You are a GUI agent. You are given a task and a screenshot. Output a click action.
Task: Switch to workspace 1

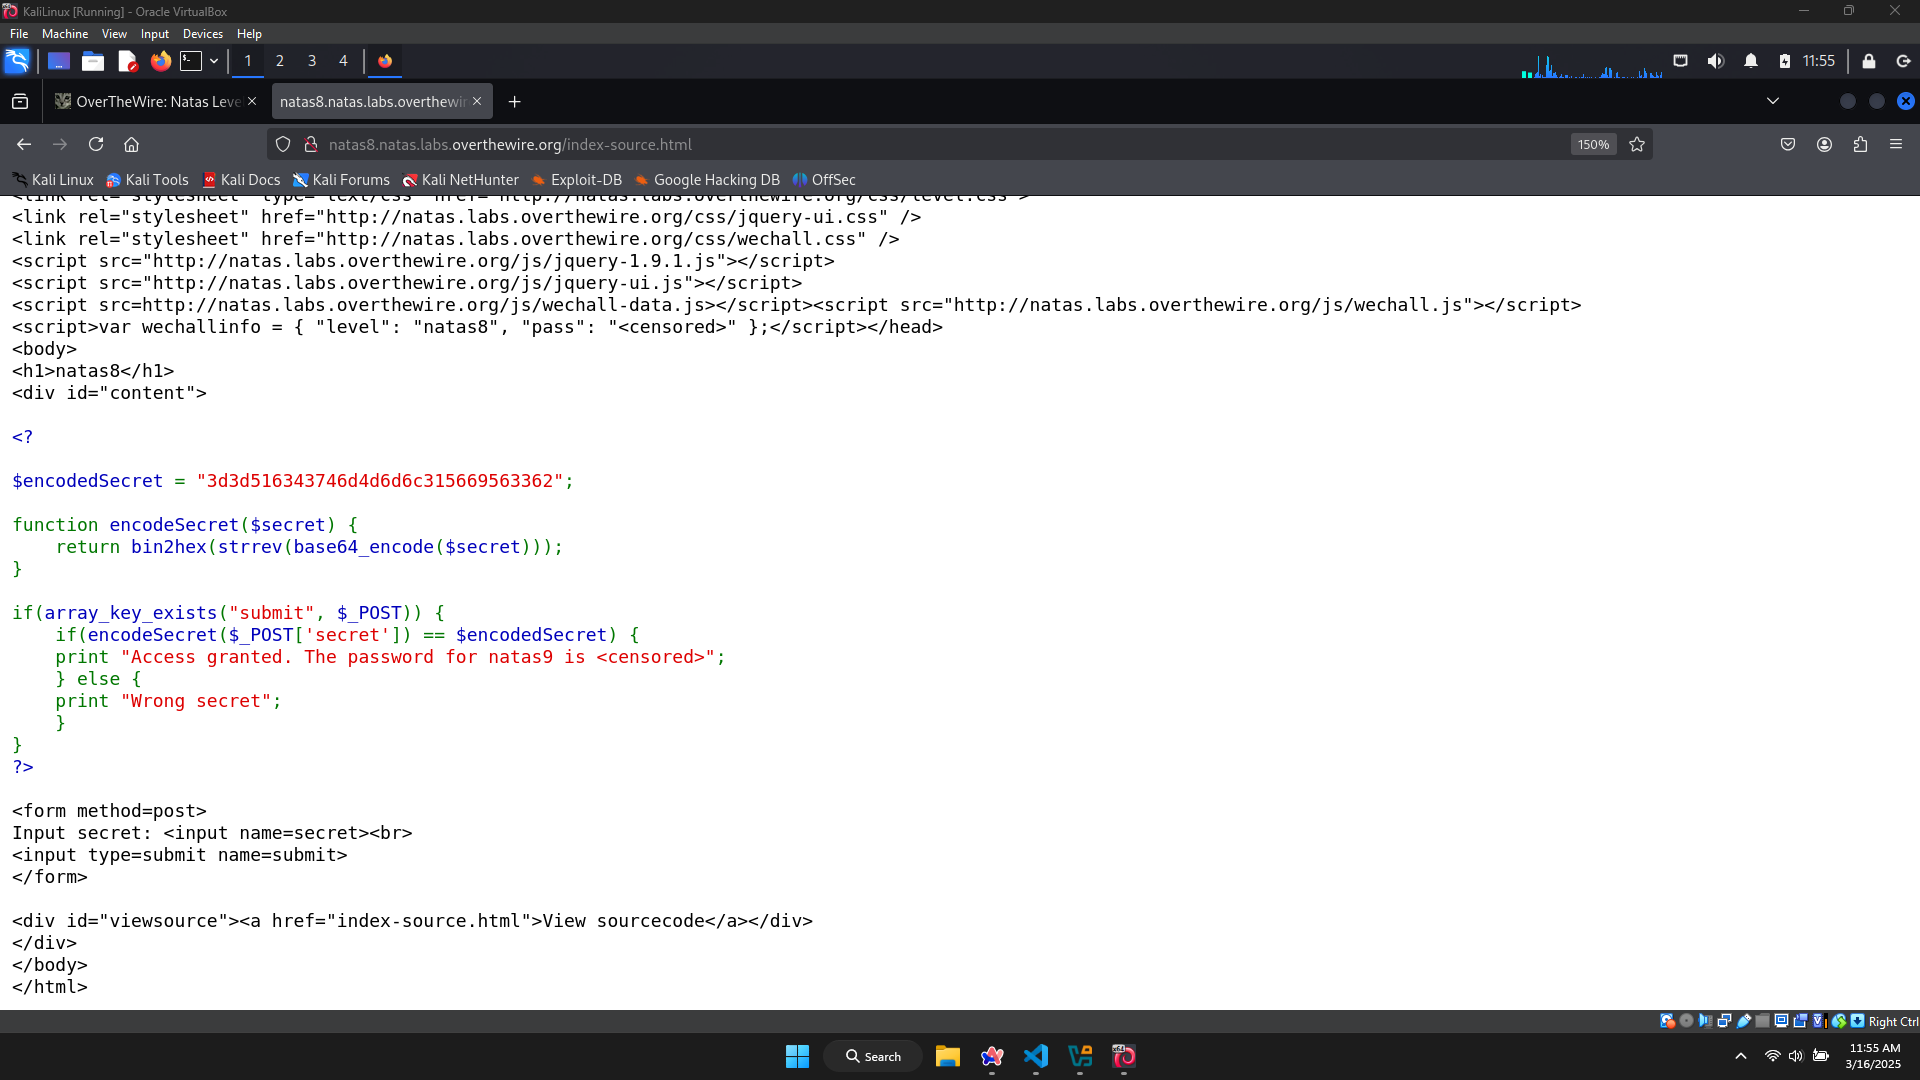[248, 61]
